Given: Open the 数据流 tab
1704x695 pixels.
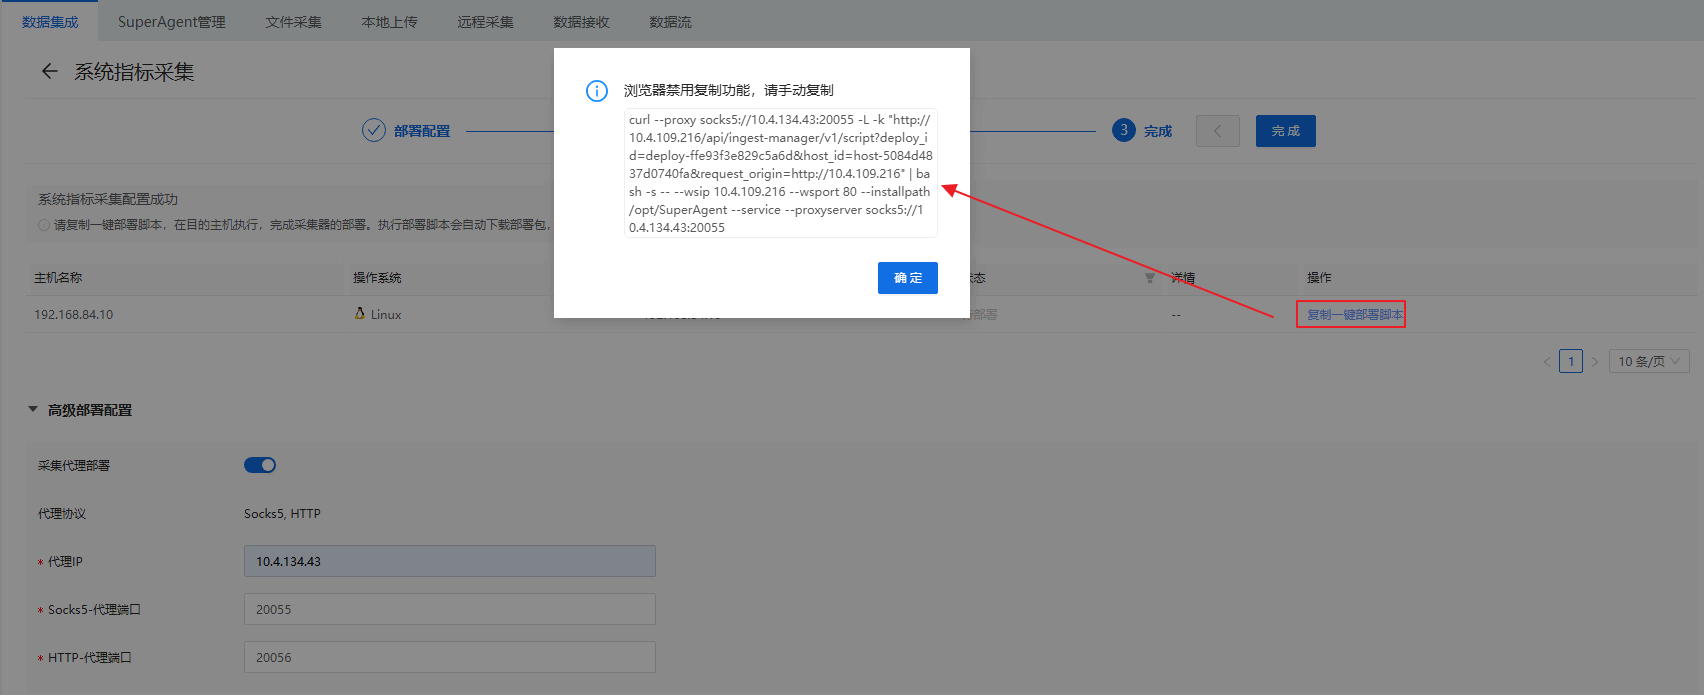Looking at the screenshot, I should click(670, 22).
